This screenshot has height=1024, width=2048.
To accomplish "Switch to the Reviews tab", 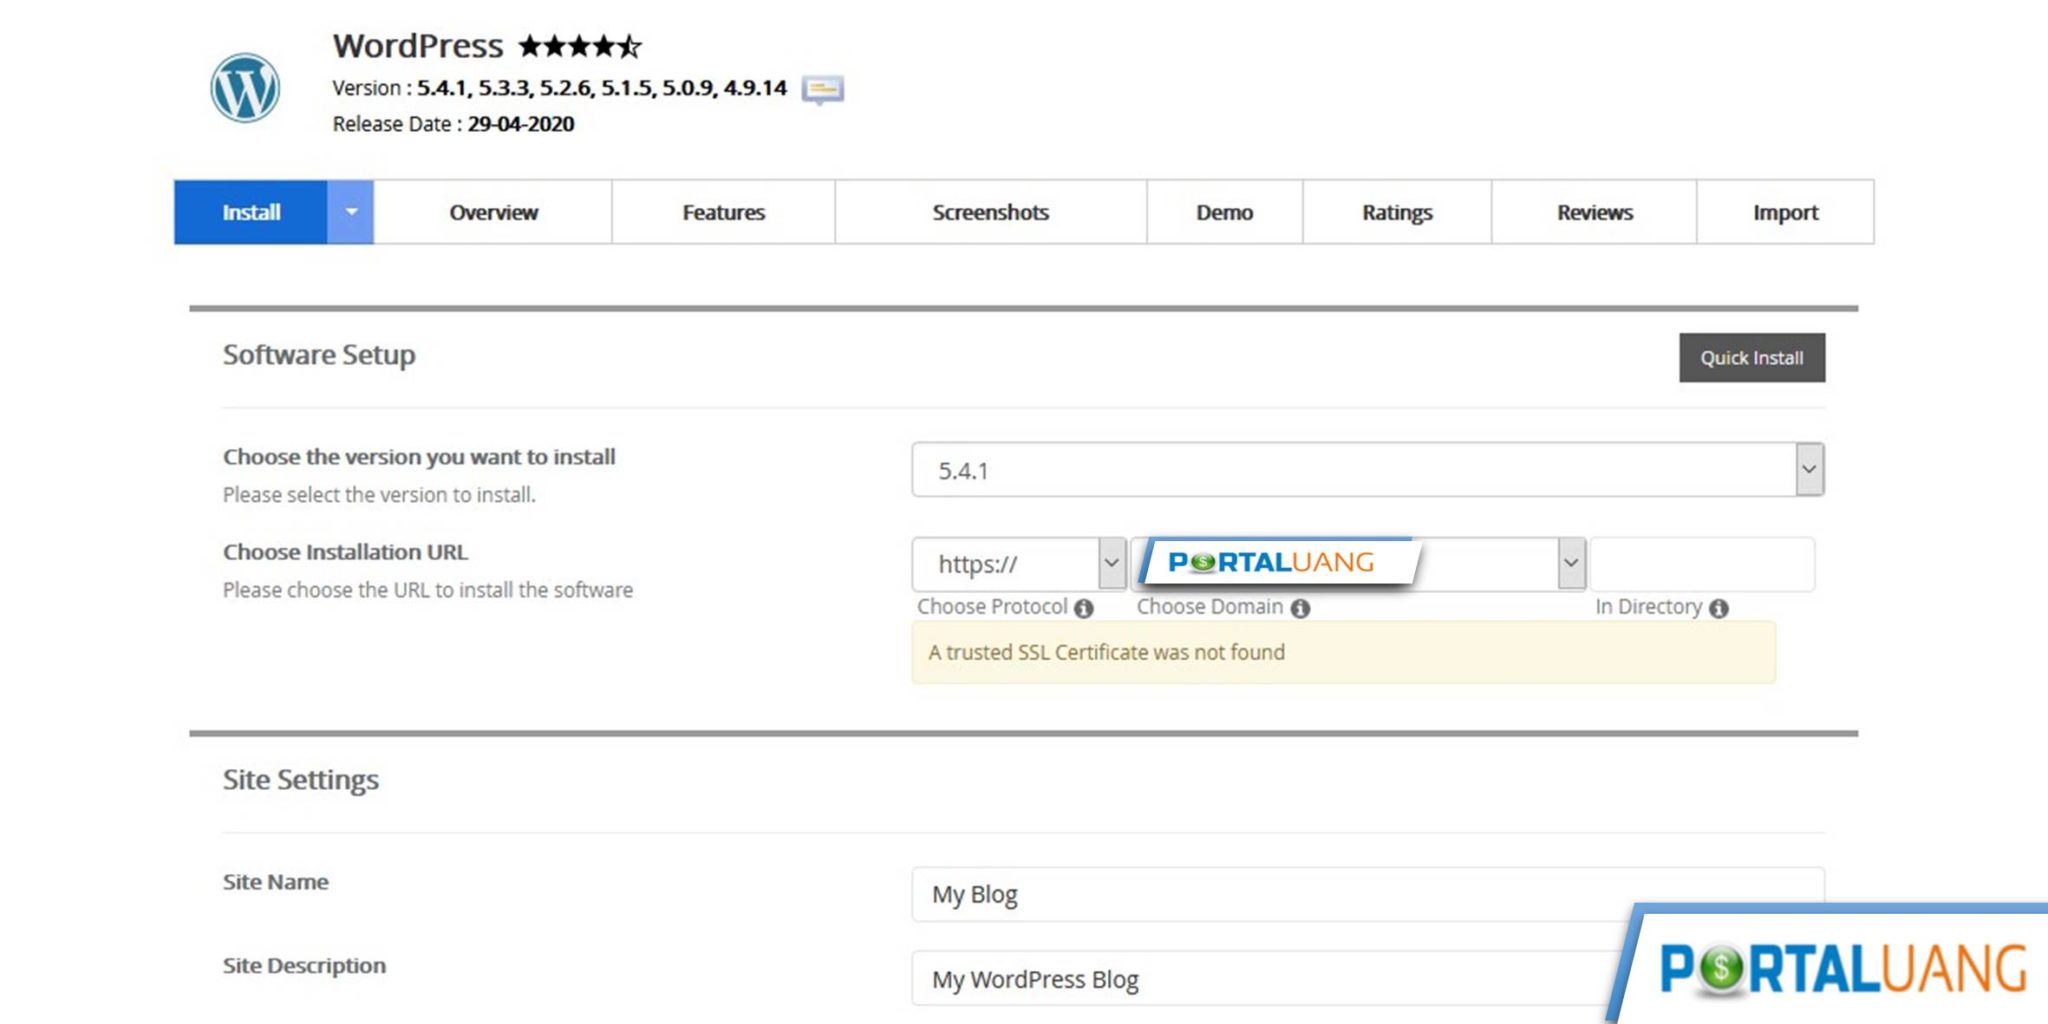I will pos(1594,212).
